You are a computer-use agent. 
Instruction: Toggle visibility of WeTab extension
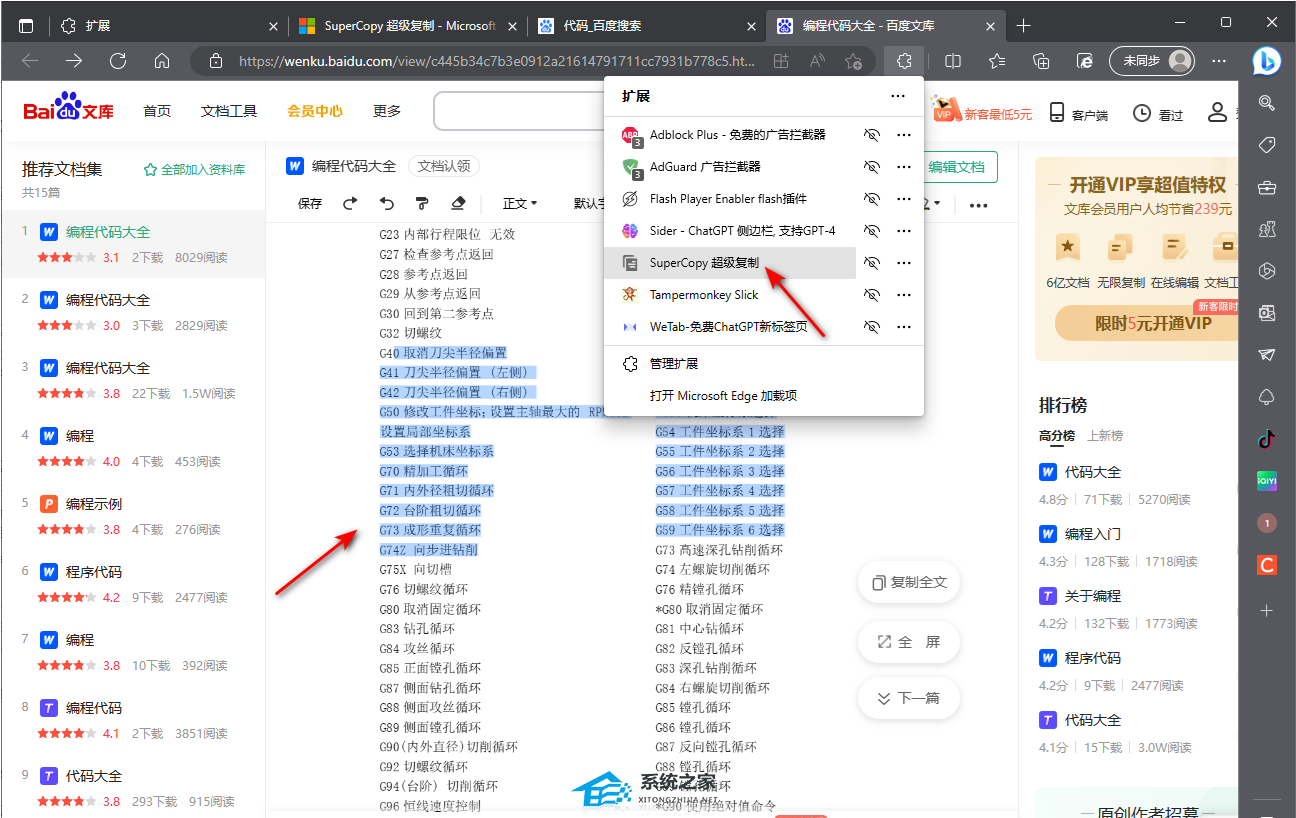coord(872,326)
